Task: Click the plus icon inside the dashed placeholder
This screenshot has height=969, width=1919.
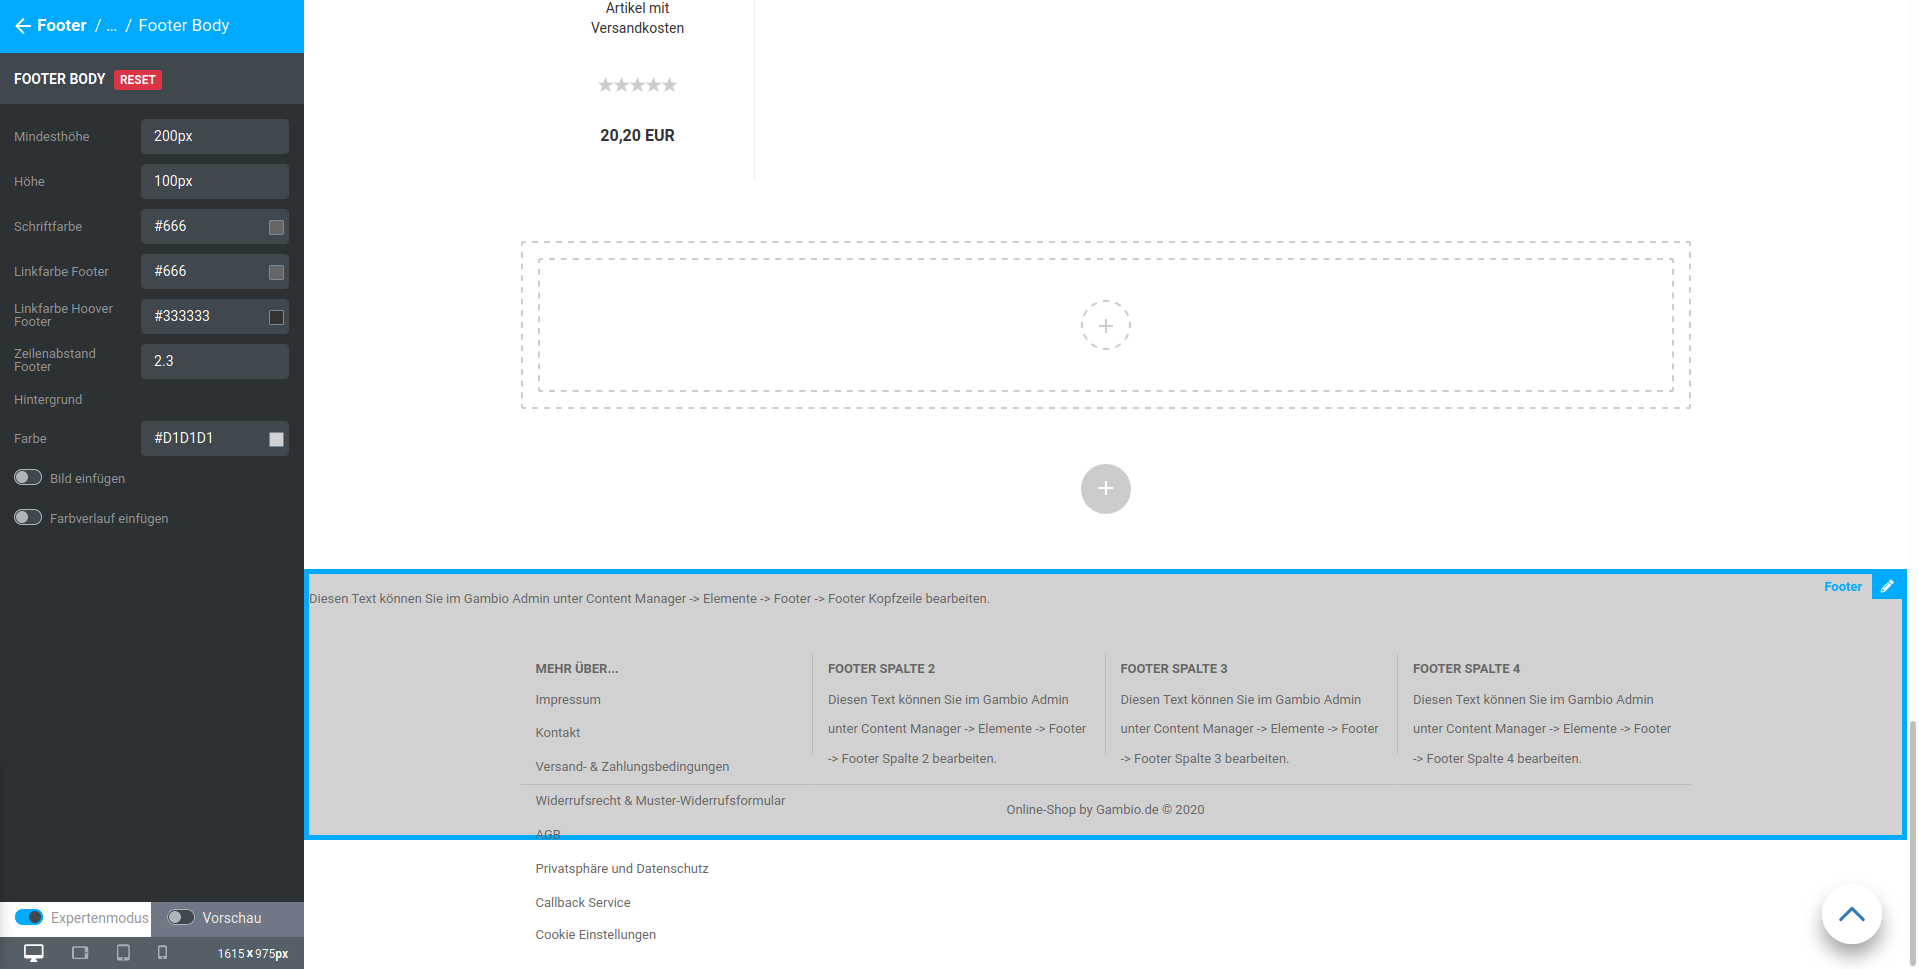Action: 1105,325
